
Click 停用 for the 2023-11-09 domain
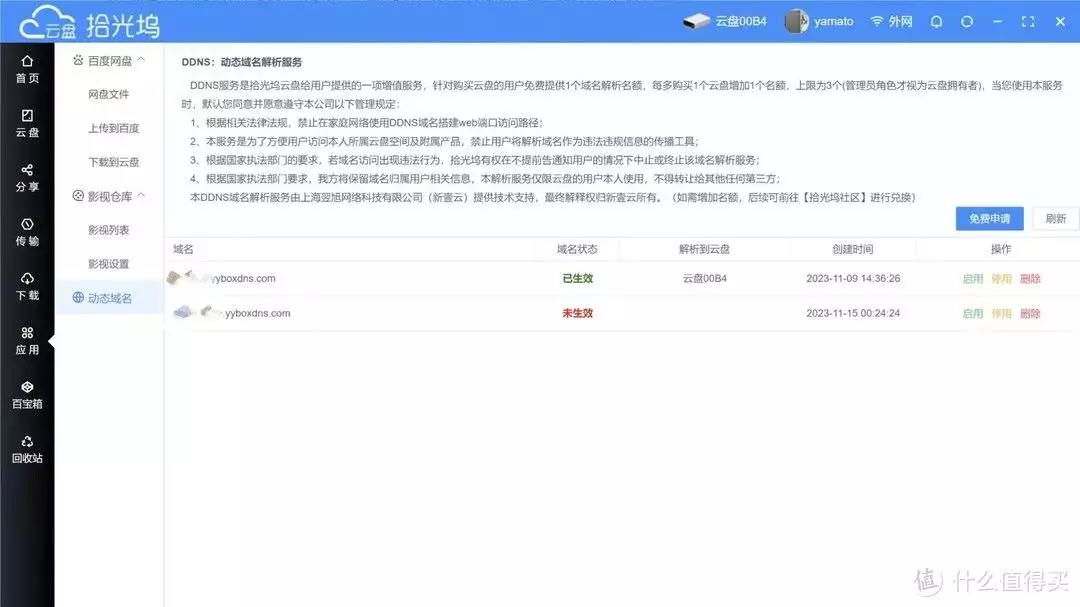[x=1001, y=279]
